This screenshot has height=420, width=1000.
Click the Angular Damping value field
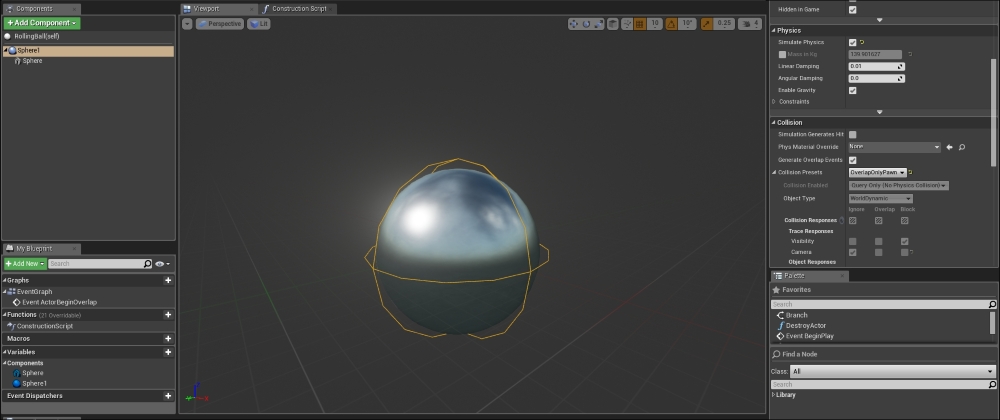click(x=876, y=78)
